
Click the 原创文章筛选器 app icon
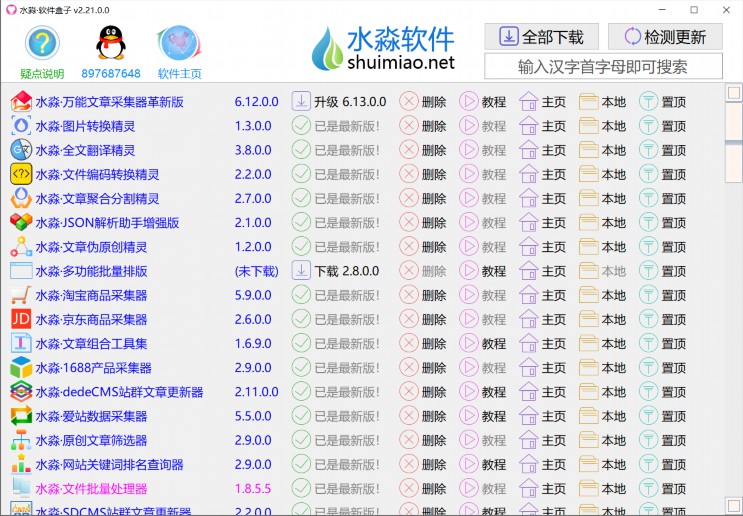21,440
